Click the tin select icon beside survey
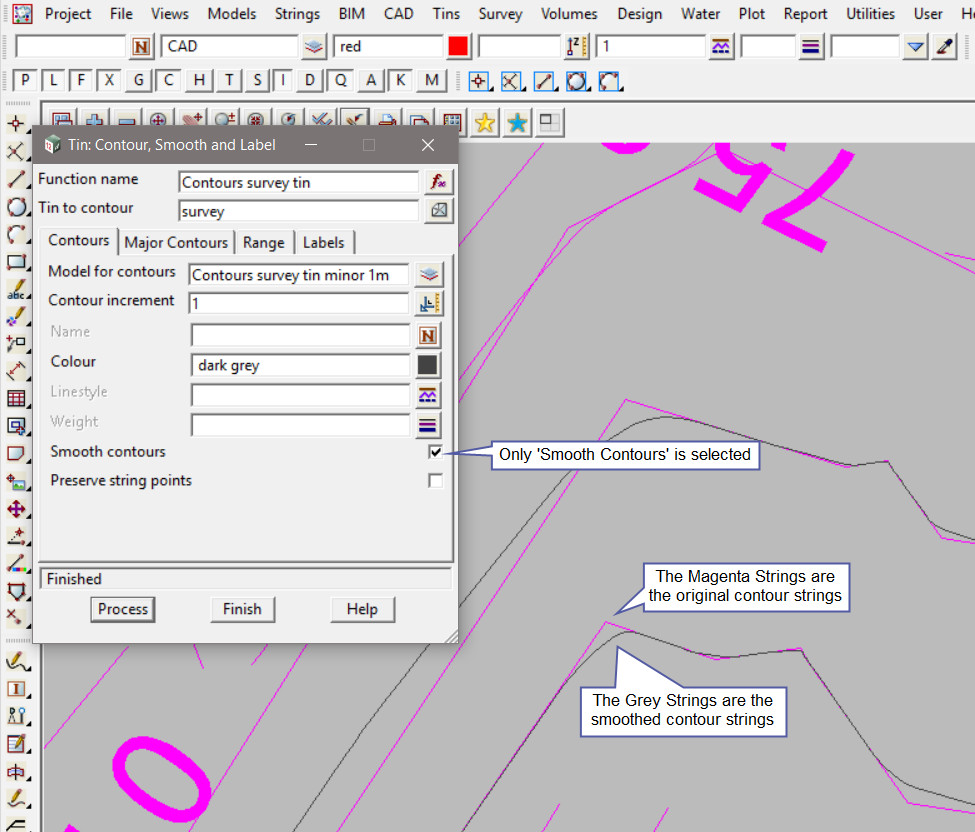The width and height of the screenshot is (975, 832). (x=437, y=211)
